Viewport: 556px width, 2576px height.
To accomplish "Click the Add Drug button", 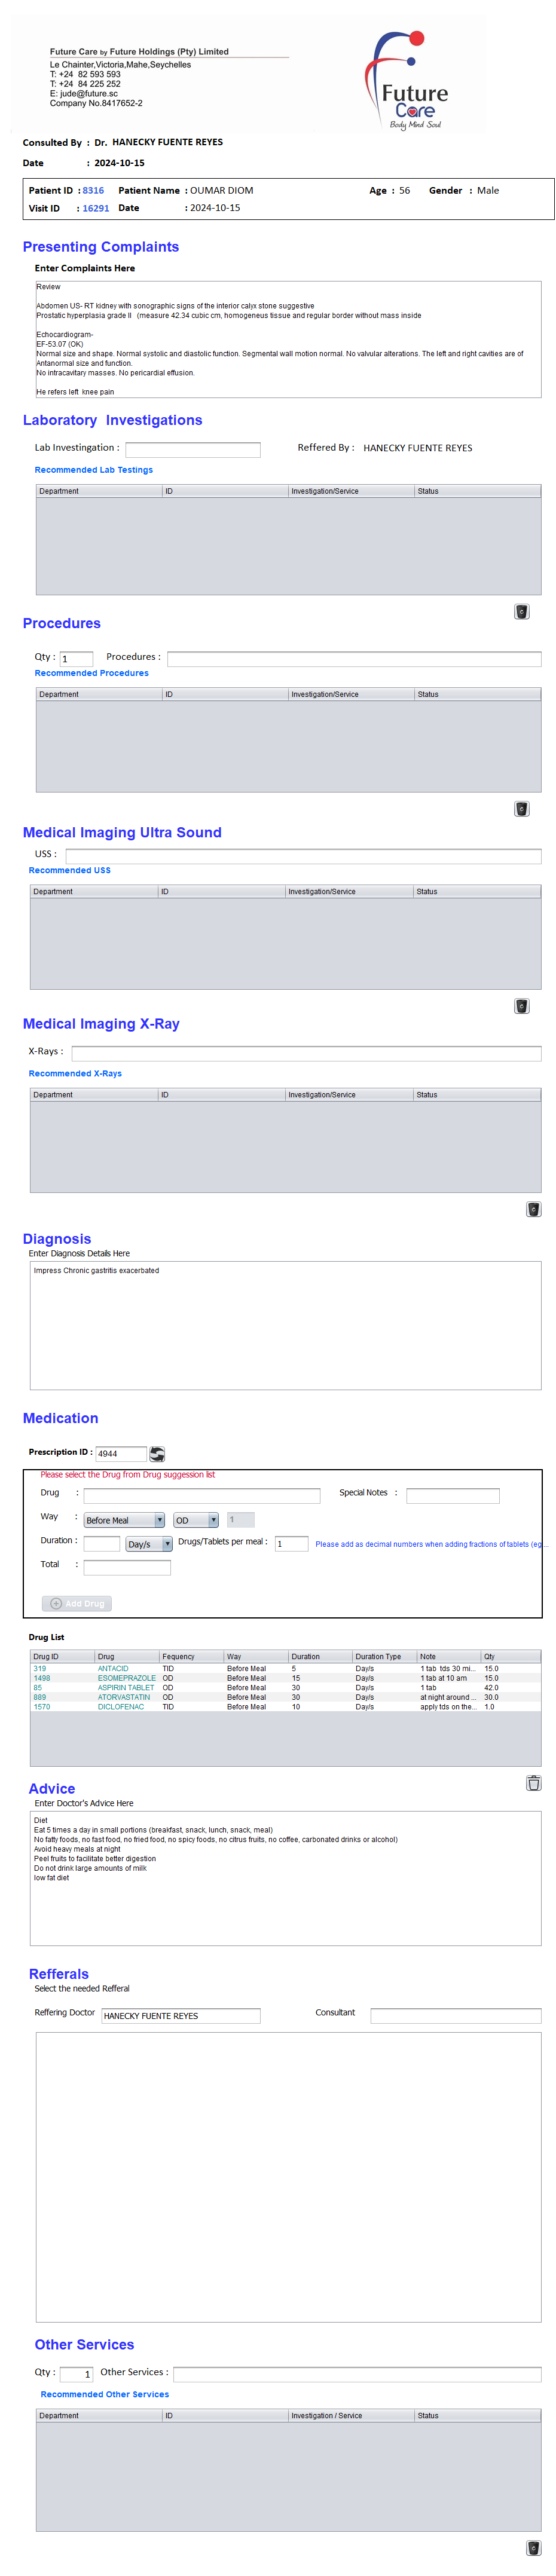I will [x=77, y=1602].
